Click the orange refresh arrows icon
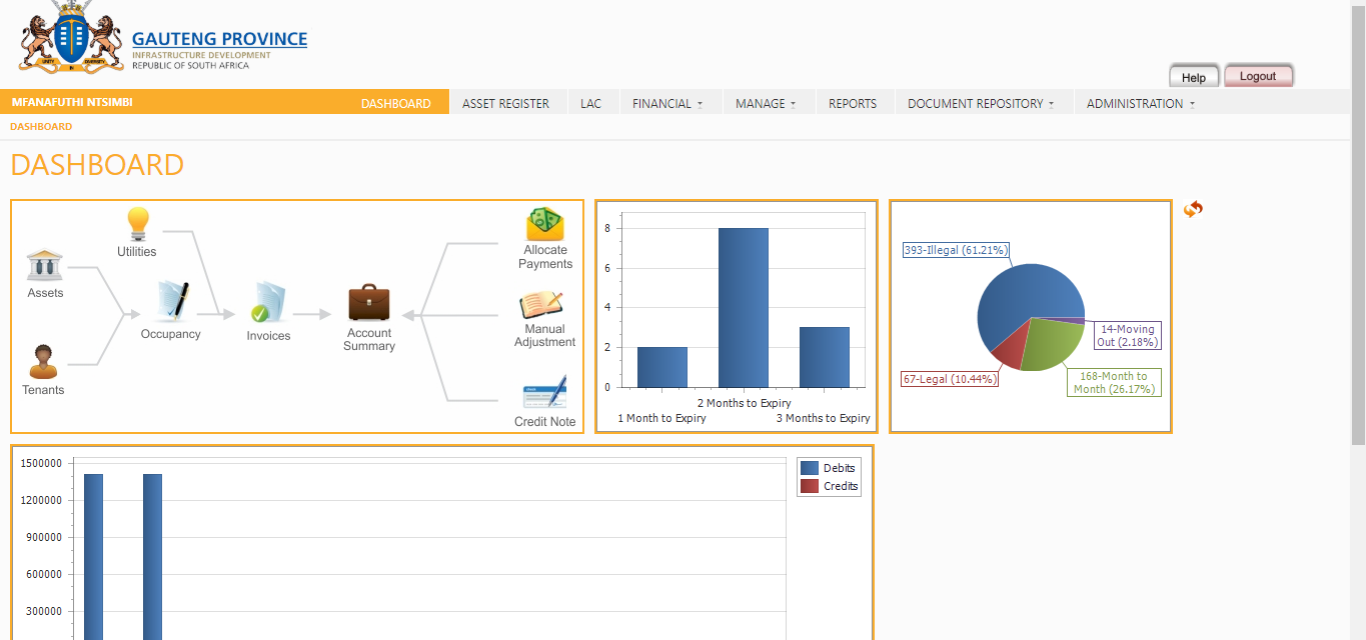 (1193, 209)
